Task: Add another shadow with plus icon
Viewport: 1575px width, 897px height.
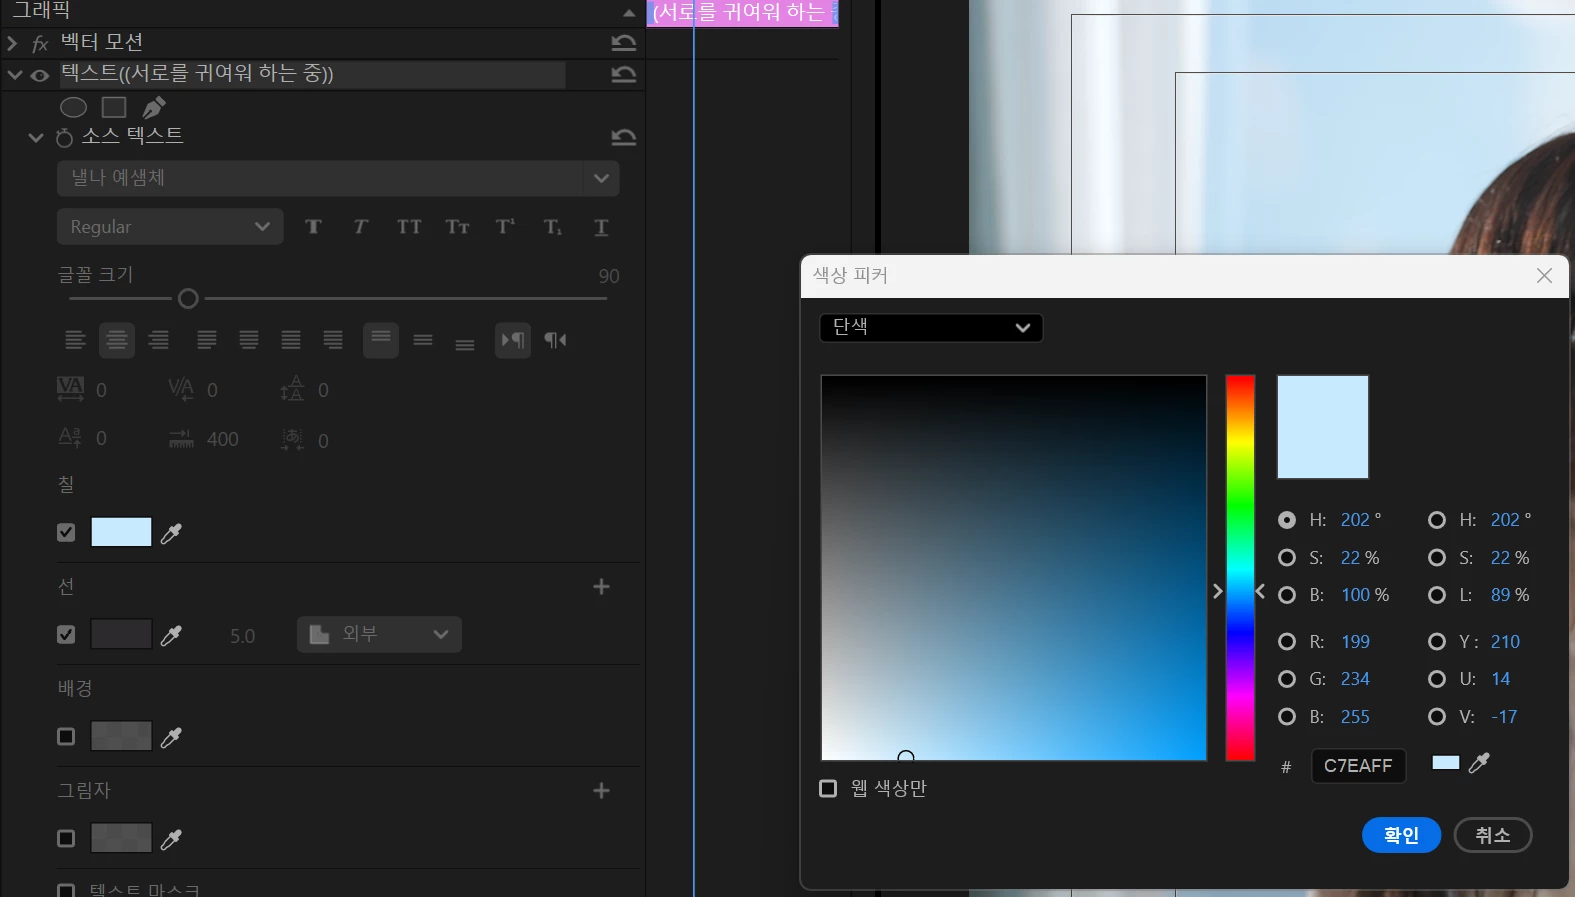Action: 601,791
